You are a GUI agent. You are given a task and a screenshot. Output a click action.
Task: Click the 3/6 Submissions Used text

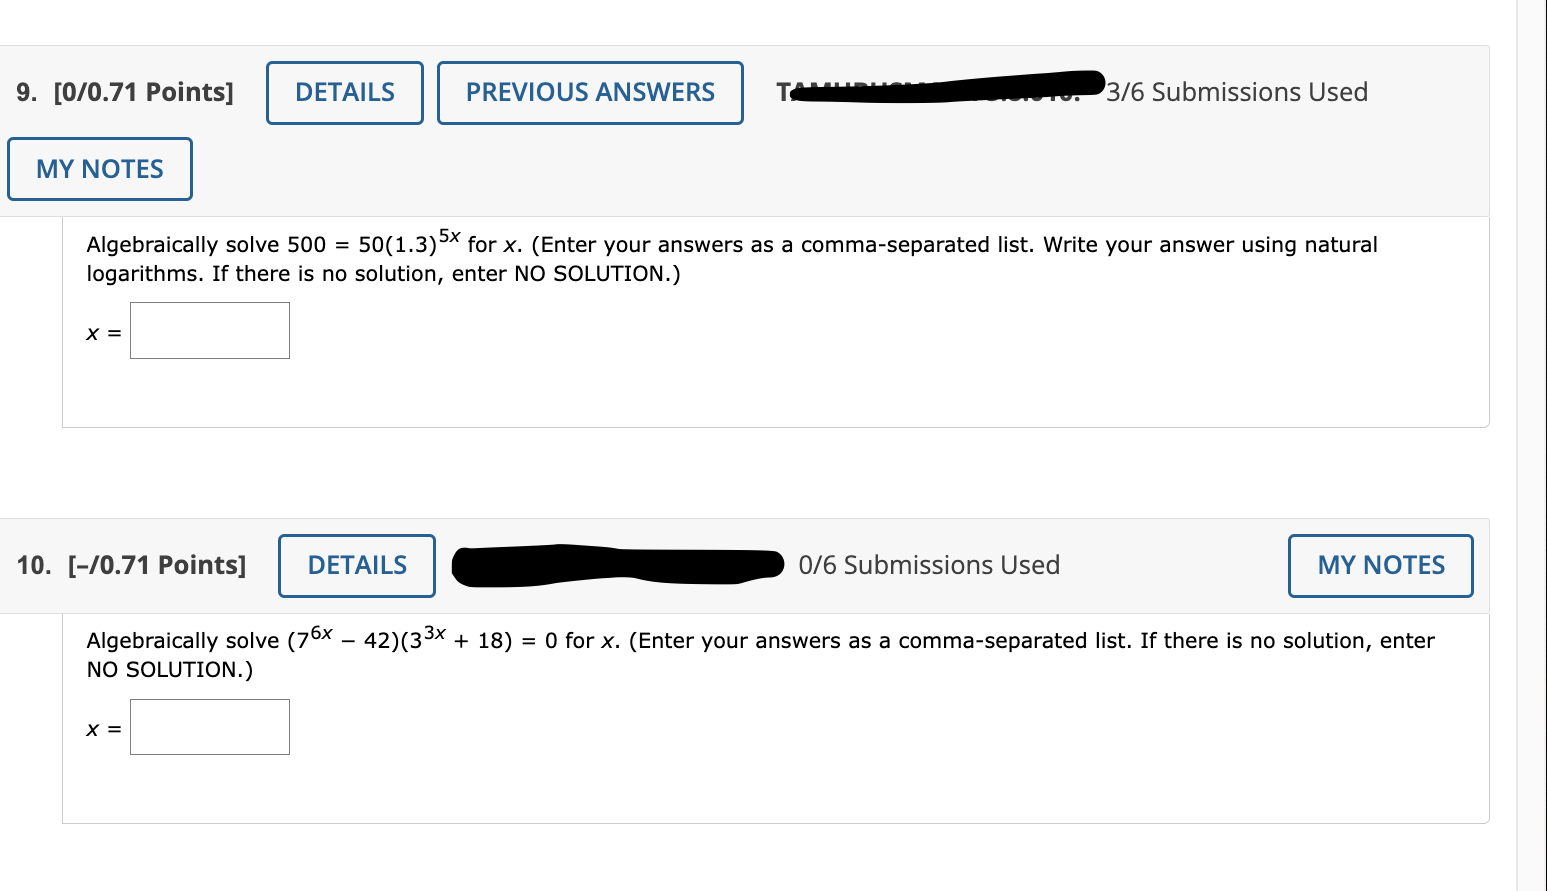click(x=1237, y=92)
